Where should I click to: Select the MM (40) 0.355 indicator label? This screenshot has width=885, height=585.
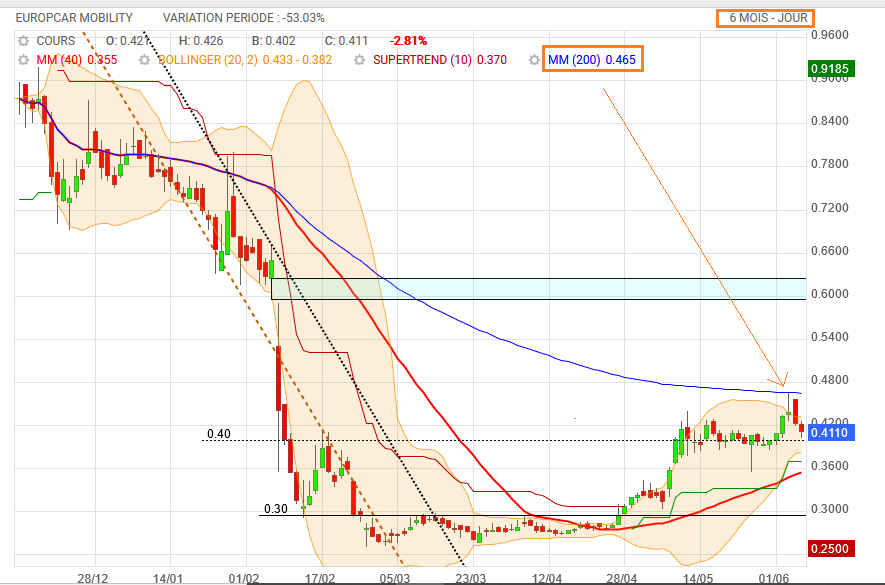tap(77, 60)
